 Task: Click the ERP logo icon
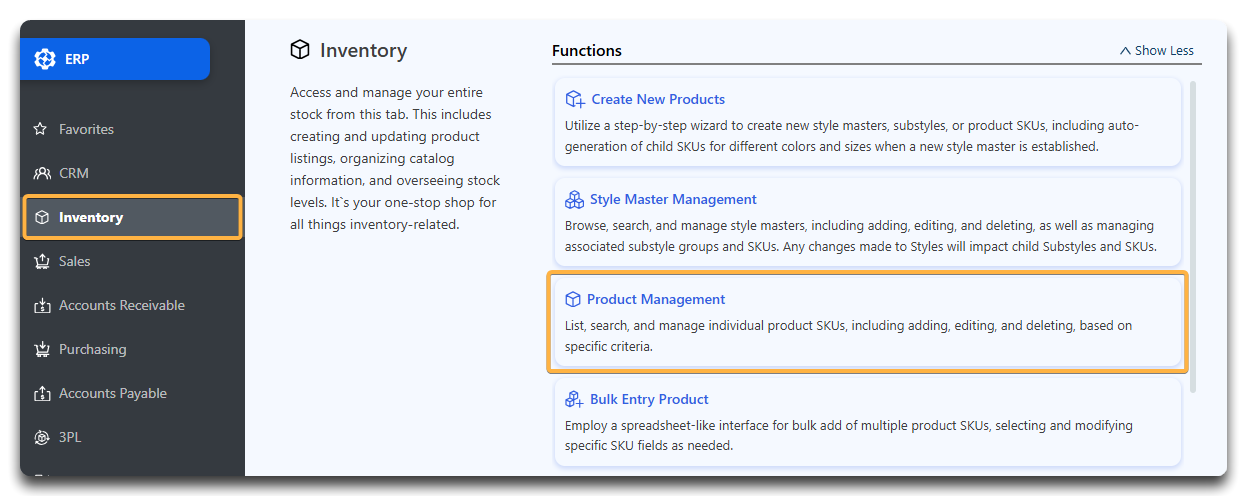click(x=45, y=59)
